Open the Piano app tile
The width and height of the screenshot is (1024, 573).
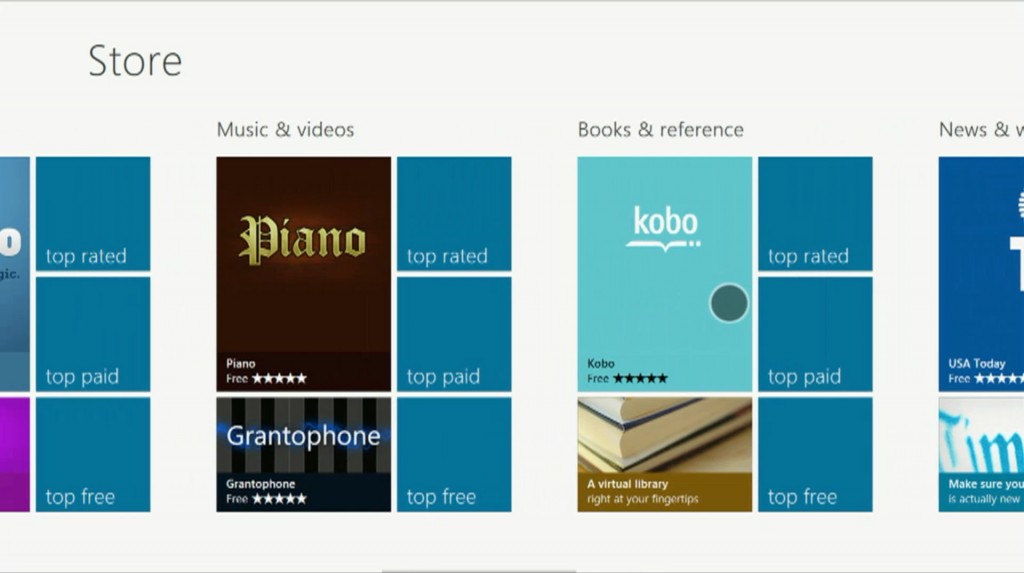tap(304, 274)
